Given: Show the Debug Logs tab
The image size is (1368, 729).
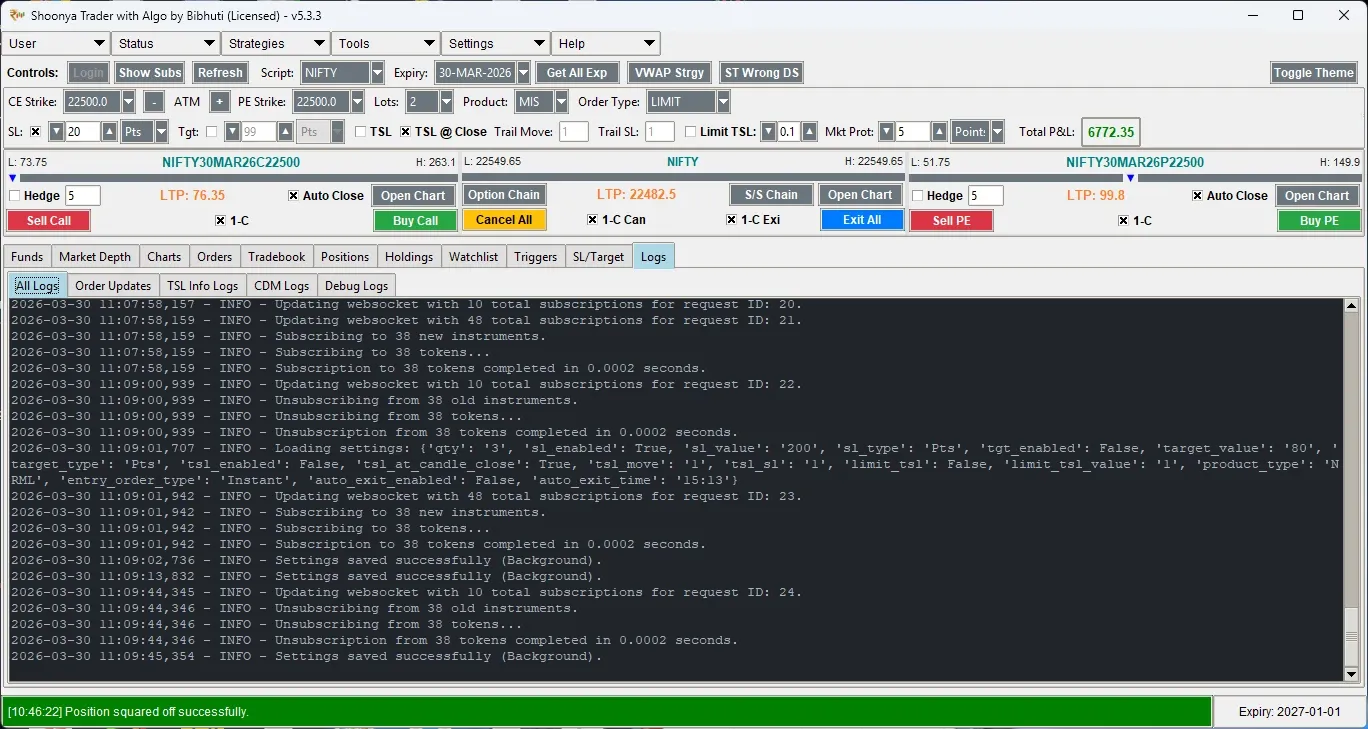Looking at the screenshot, I should pyautogui.click(x=356, y=286).
